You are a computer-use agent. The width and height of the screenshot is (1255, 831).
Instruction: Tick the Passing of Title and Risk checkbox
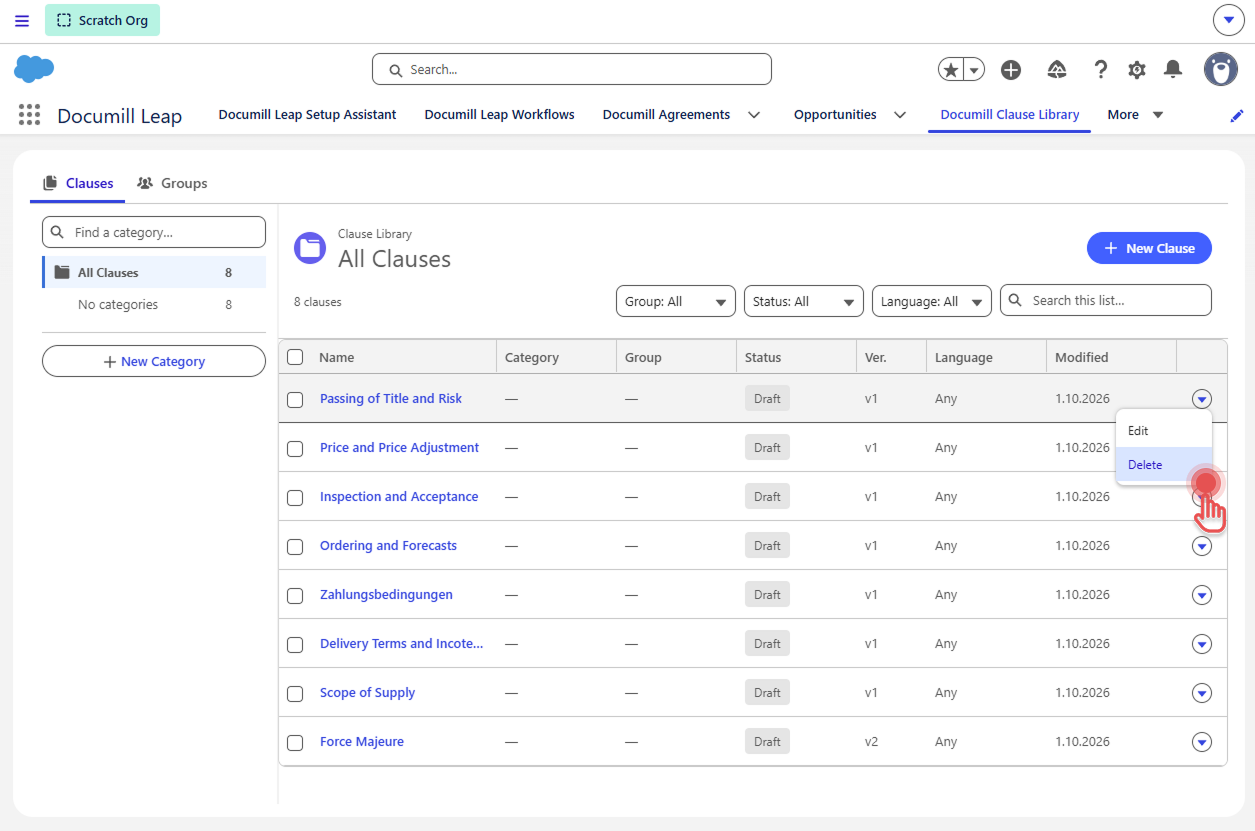point(295,399)
